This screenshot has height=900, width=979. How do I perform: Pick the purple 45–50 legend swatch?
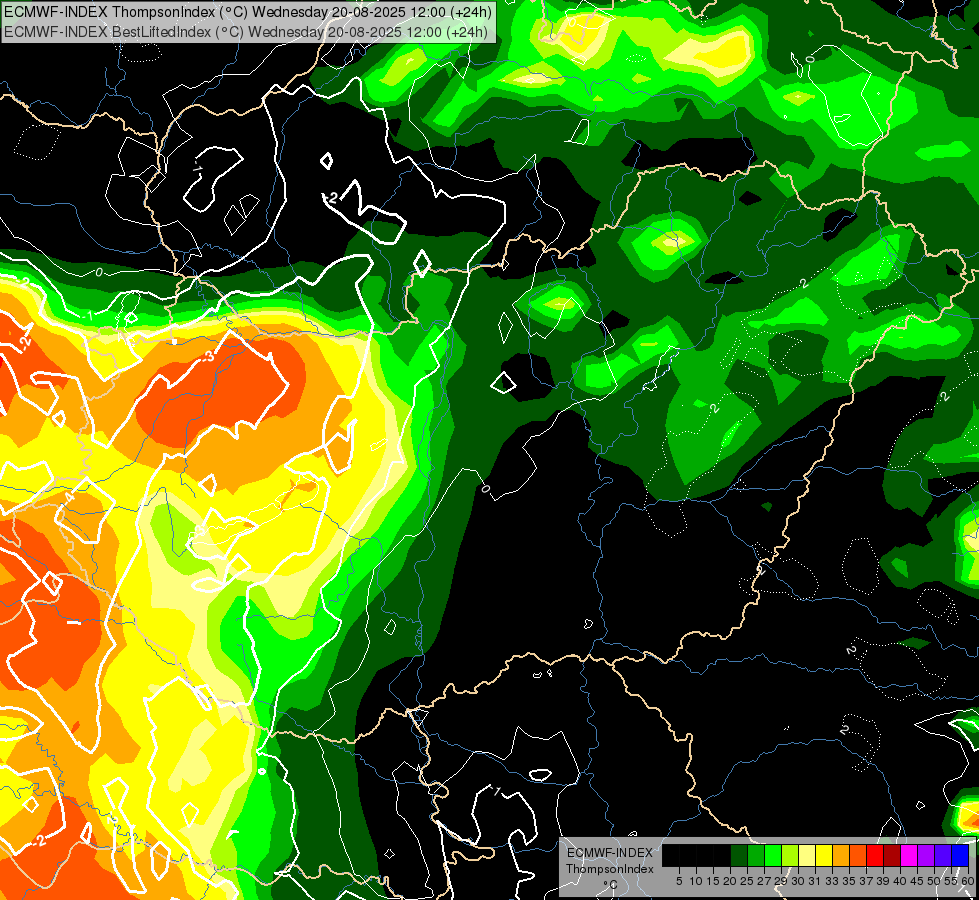point(926,855)
